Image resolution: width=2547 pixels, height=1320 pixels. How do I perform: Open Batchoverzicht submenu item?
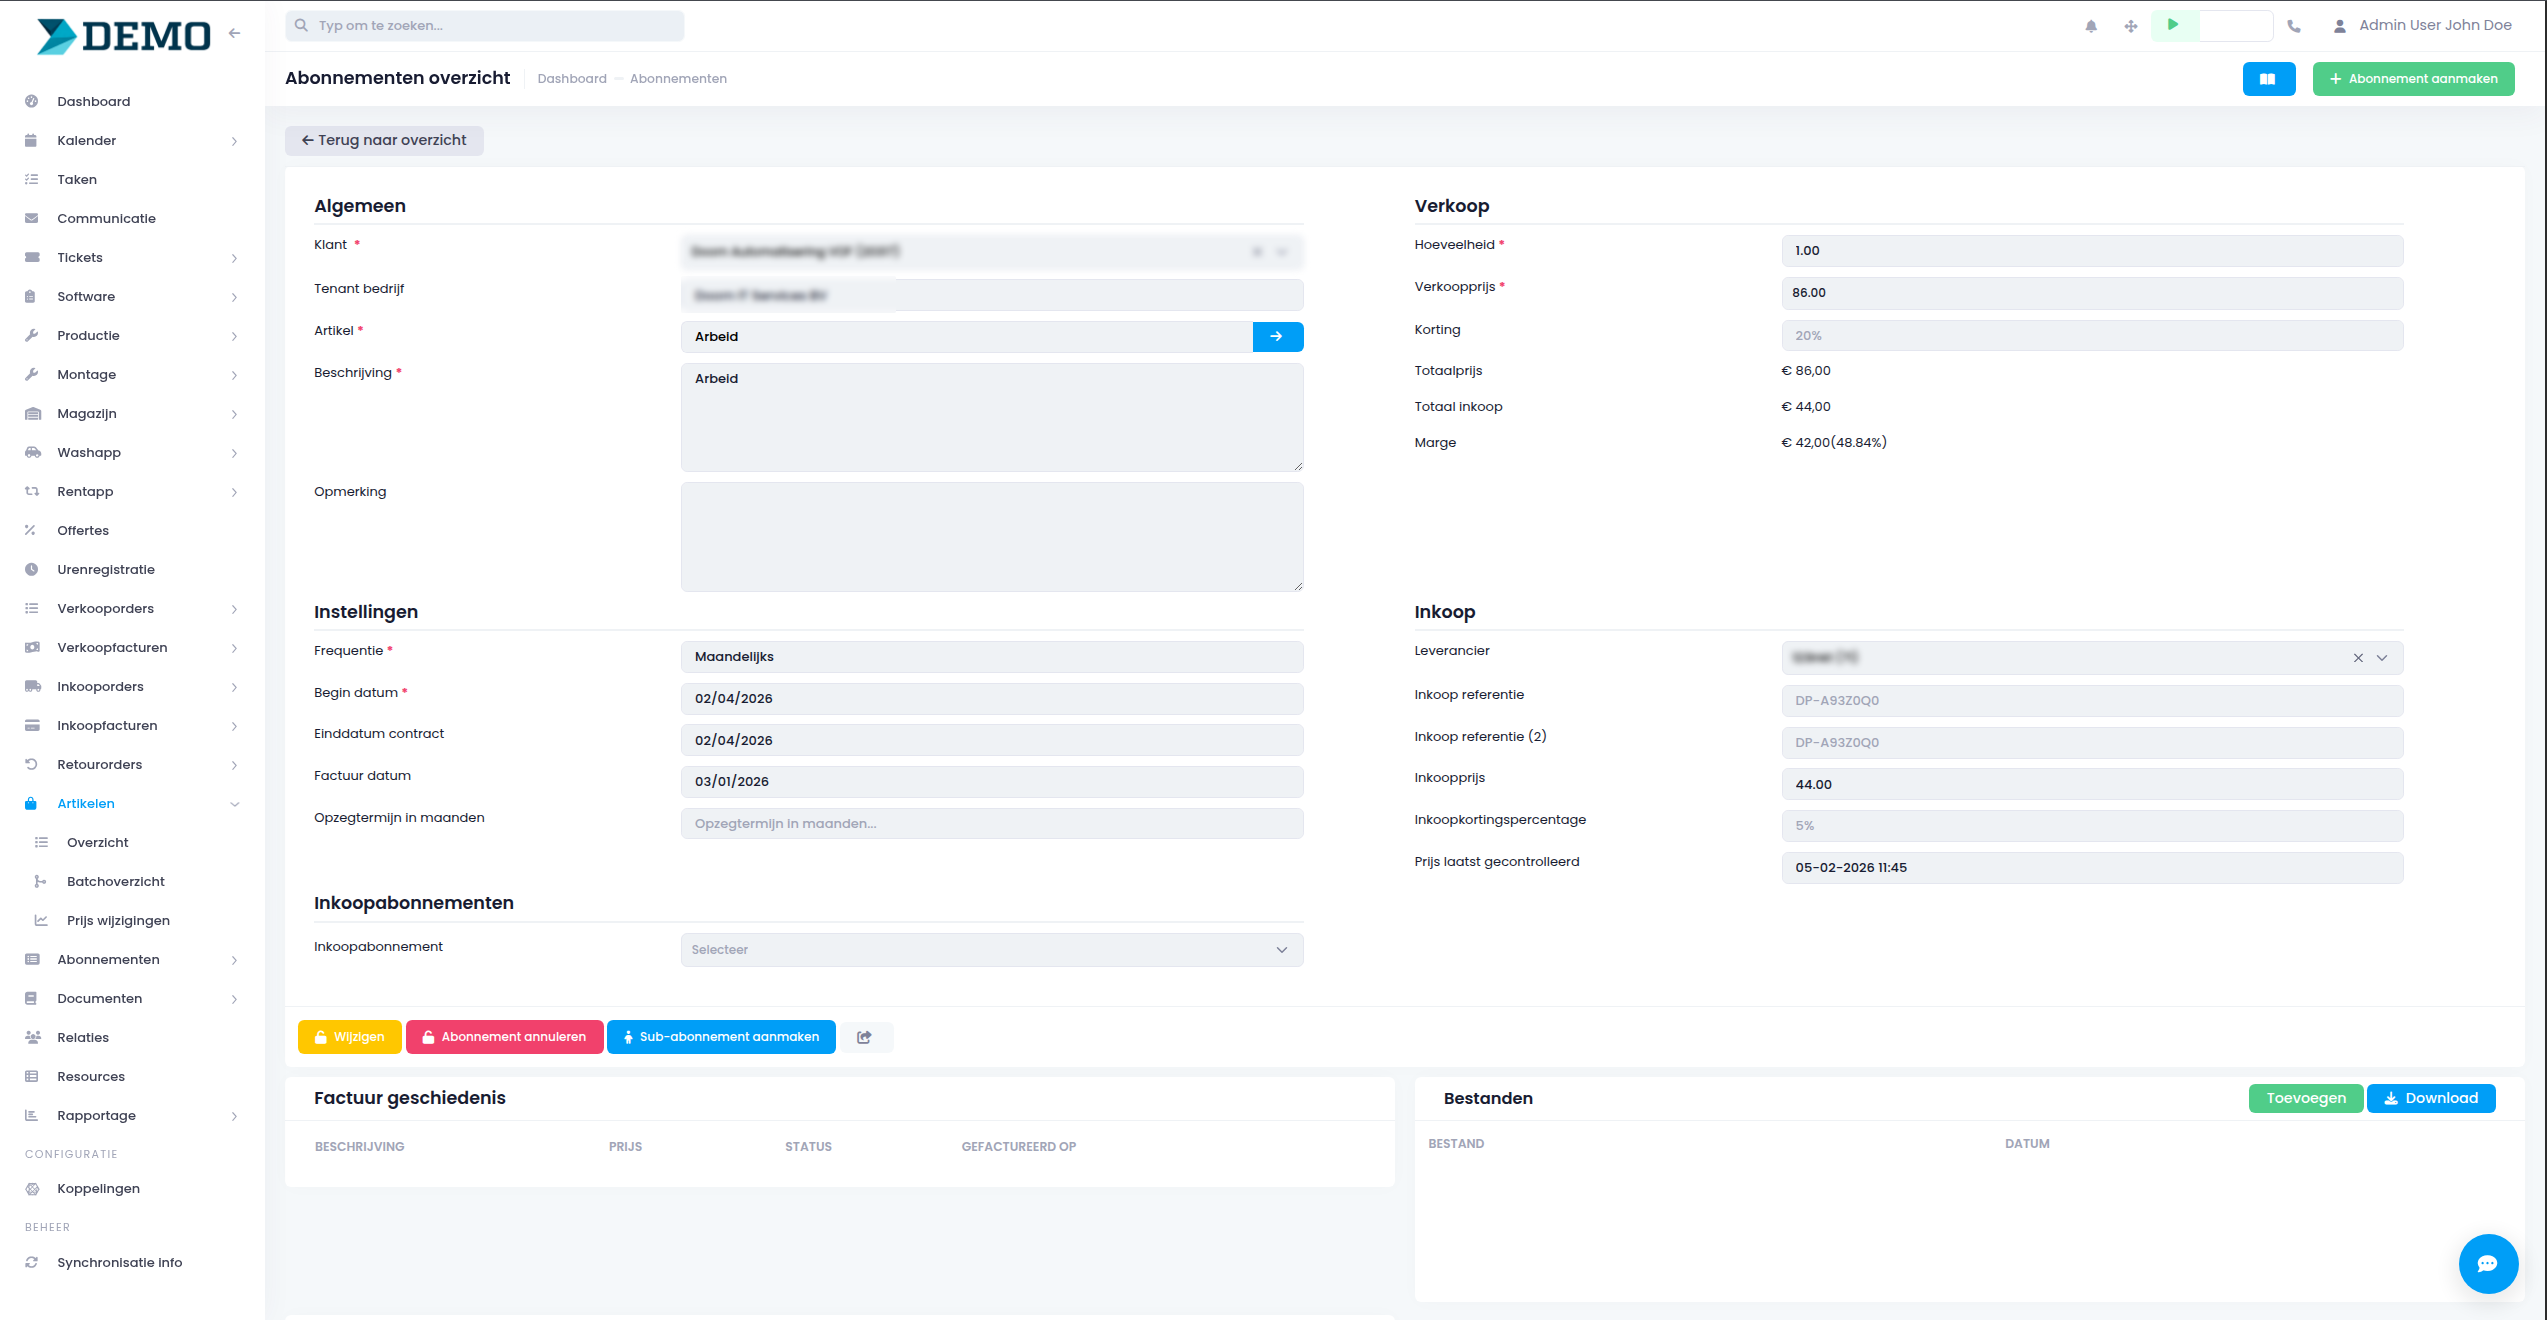tap(116, 882)
